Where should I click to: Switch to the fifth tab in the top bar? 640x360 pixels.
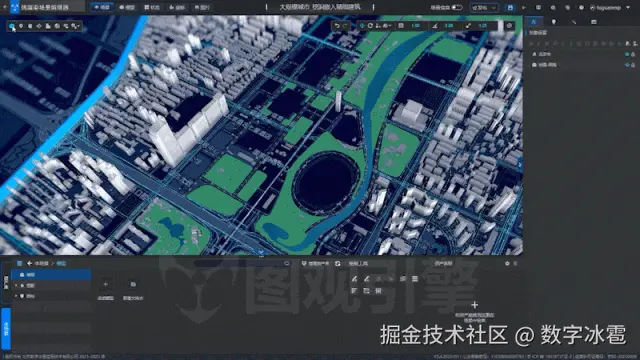pos(202,7)
